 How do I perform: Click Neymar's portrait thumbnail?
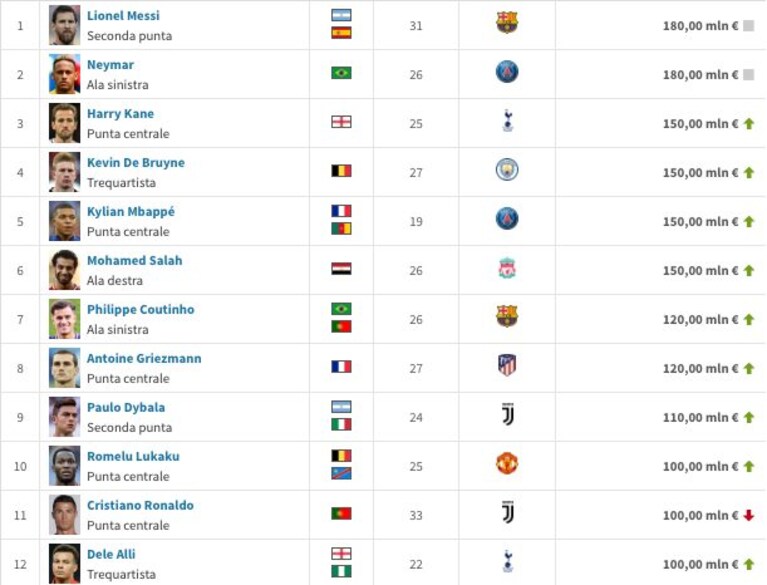(x=65, y=74)
